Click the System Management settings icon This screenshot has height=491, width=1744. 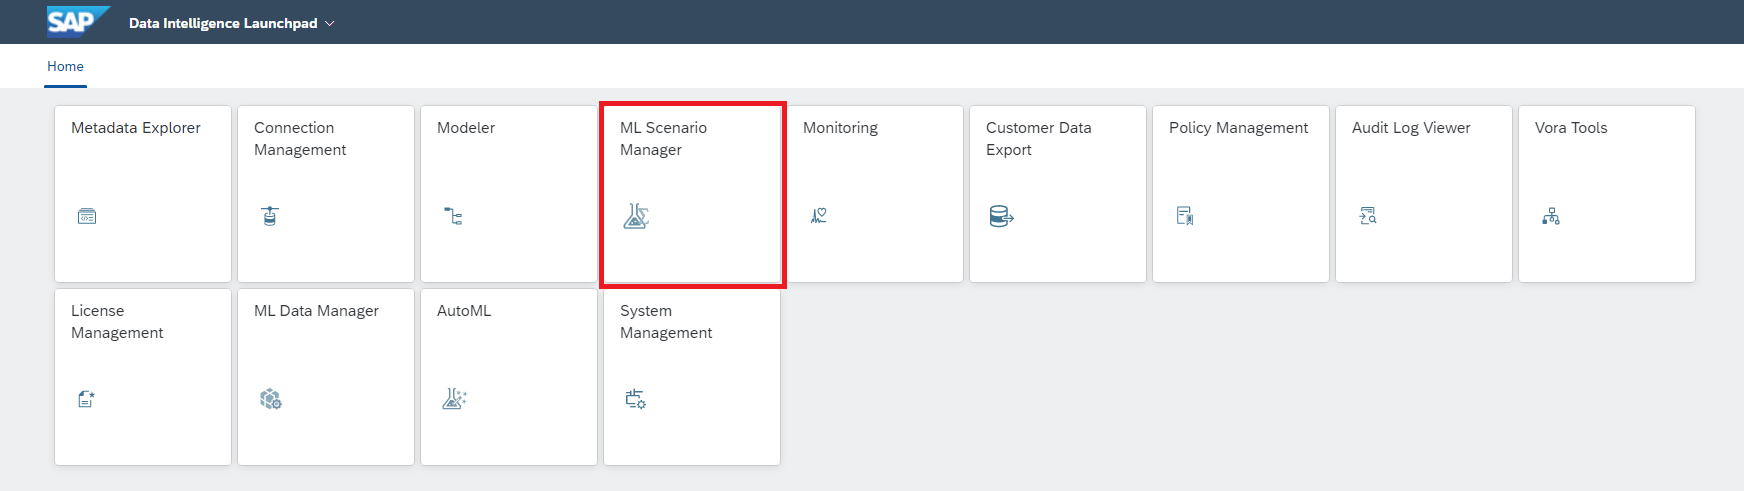636,399
